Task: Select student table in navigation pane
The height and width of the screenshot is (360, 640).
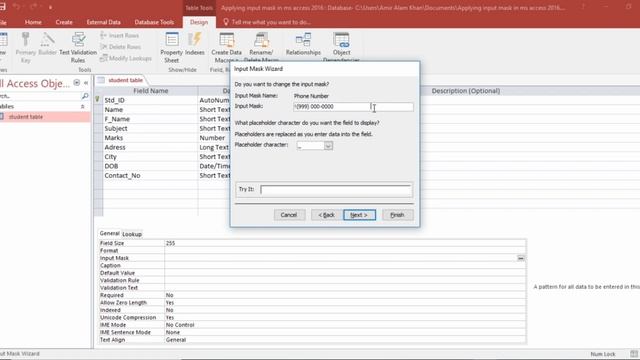Action: point(45,117)
